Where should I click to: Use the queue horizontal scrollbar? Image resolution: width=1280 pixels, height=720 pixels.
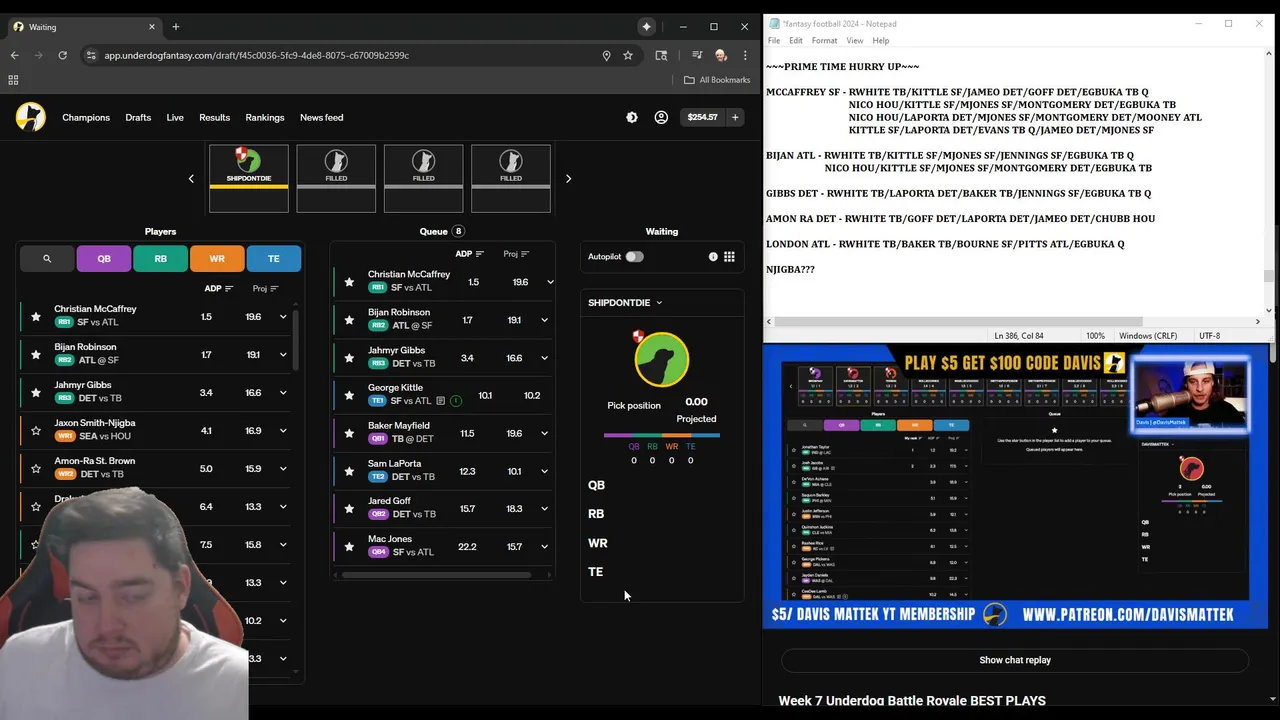[x=436, y=575]
